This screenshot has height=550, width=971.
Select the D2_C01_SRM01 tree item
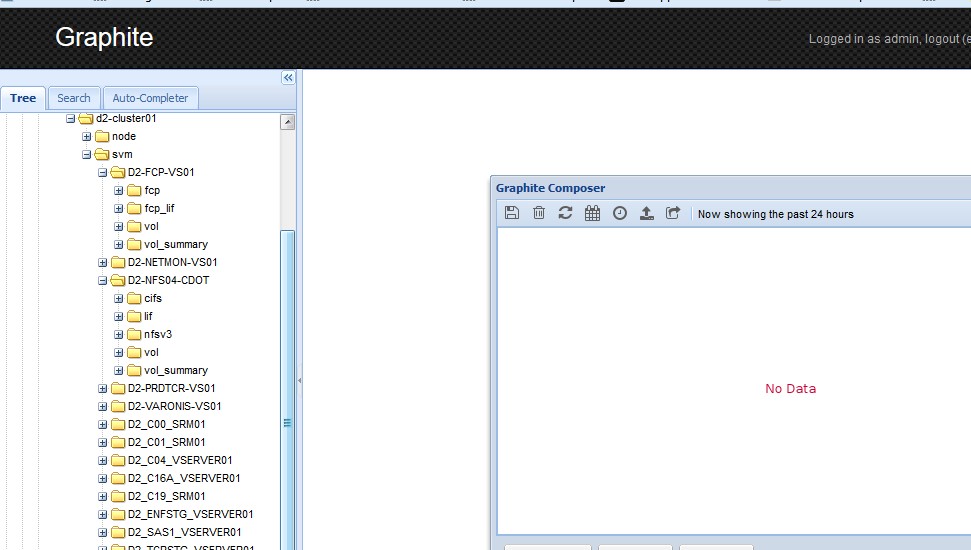(x=167, y=442)
